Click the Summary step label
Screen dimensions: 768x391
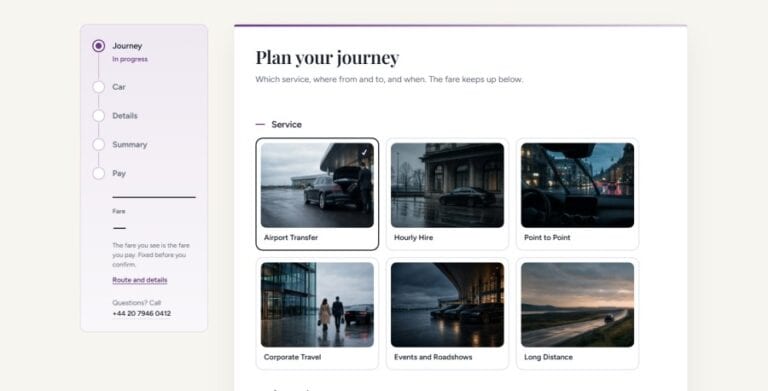[130, 145]
